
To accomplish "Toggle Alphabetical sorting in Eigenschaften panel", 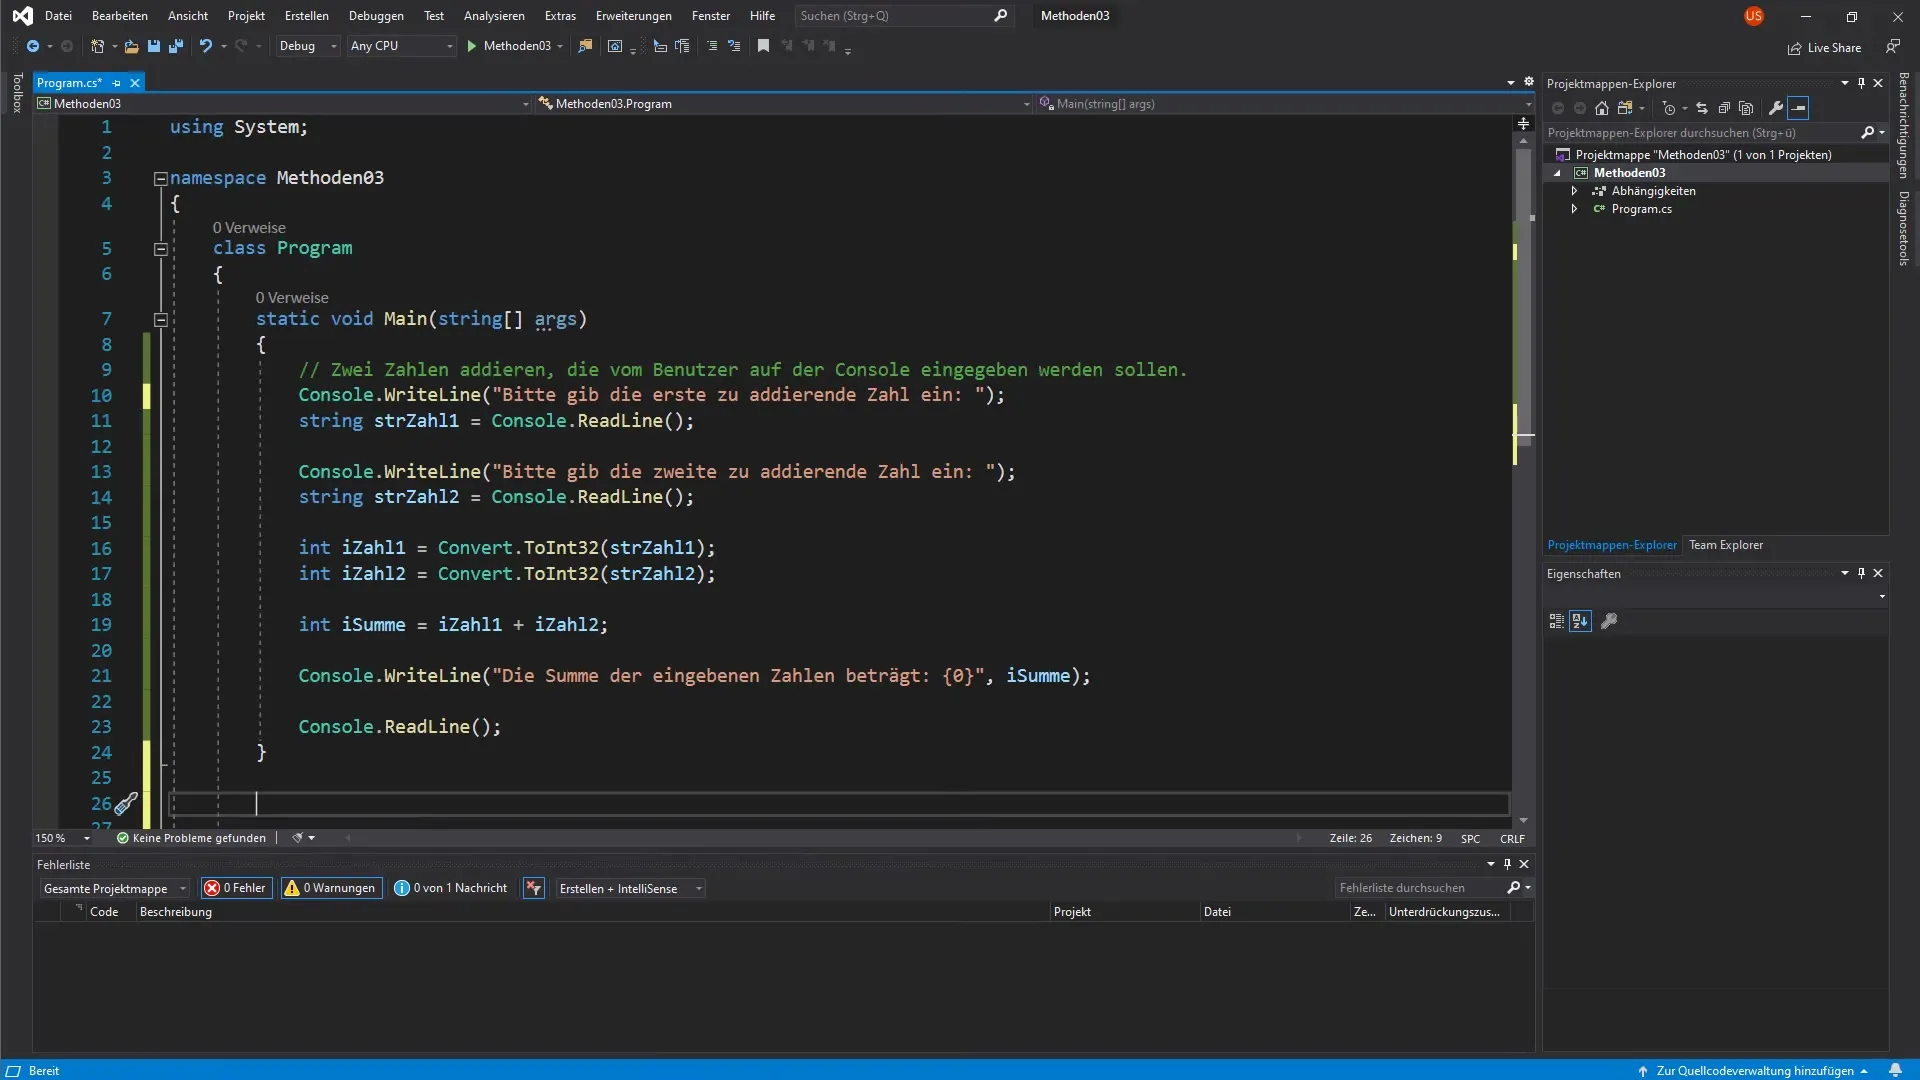I will tap(1580, 621).
